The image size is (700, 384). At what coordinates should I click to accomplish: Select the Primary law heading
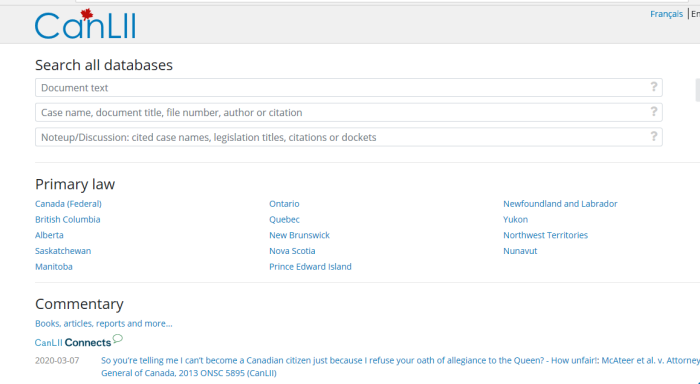click(75, 184)
